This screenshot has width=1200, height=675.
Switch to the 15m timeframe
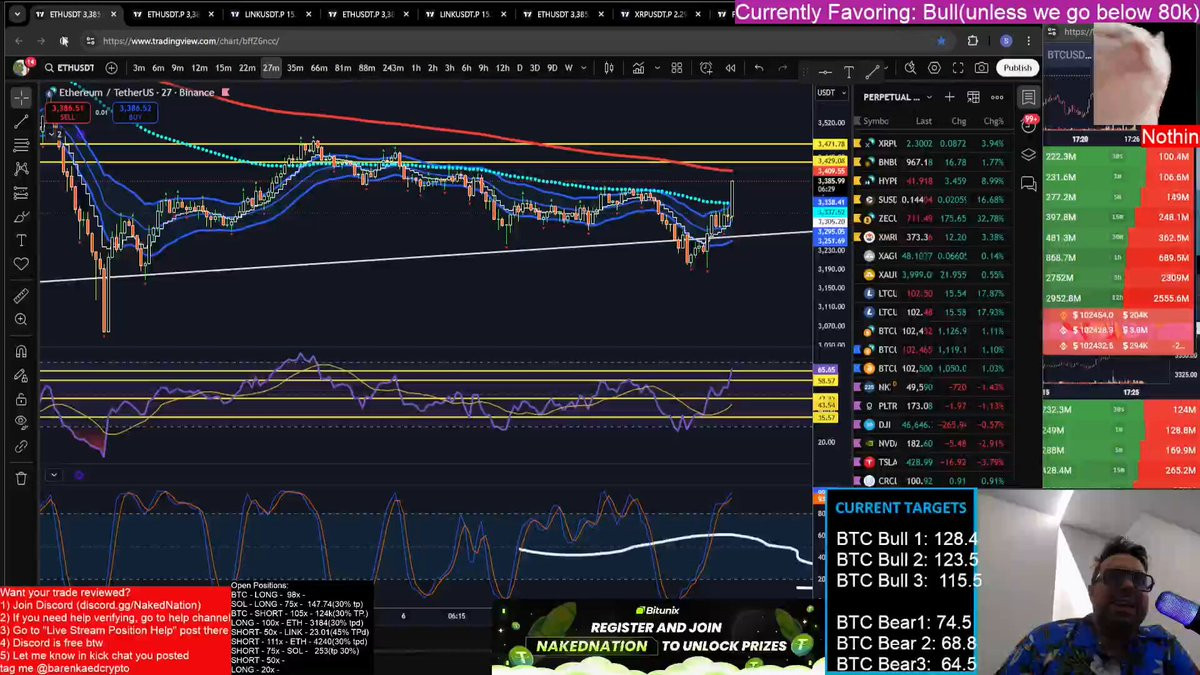point(224,68)
